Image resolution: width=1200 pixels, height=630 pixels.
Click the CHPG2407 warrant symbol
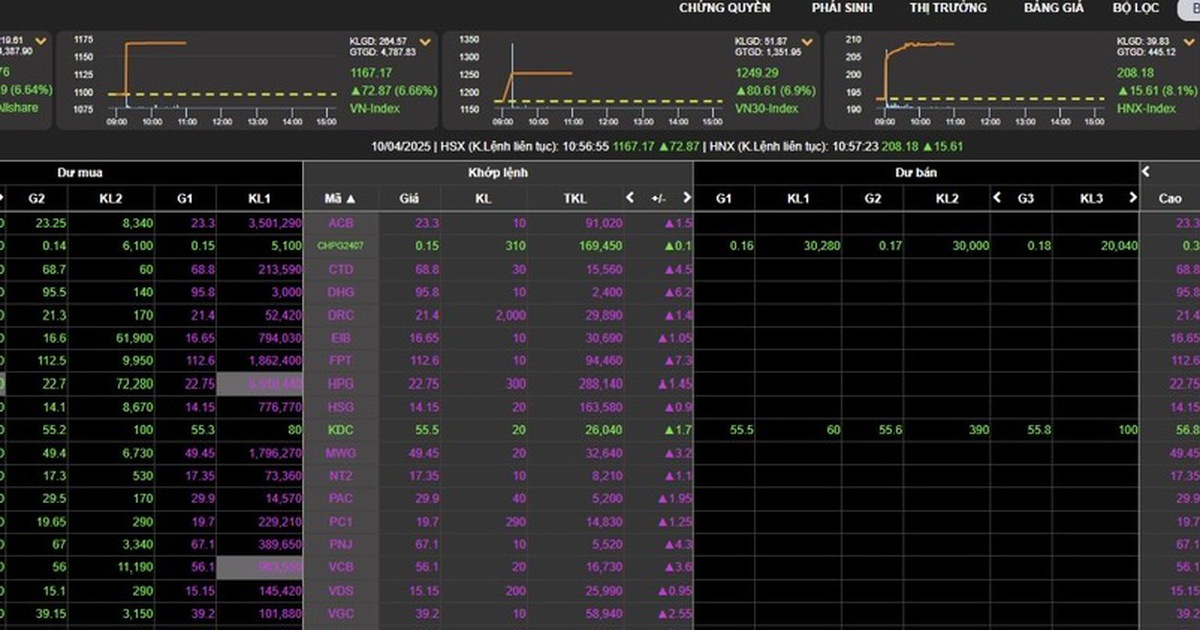point(340,246)
